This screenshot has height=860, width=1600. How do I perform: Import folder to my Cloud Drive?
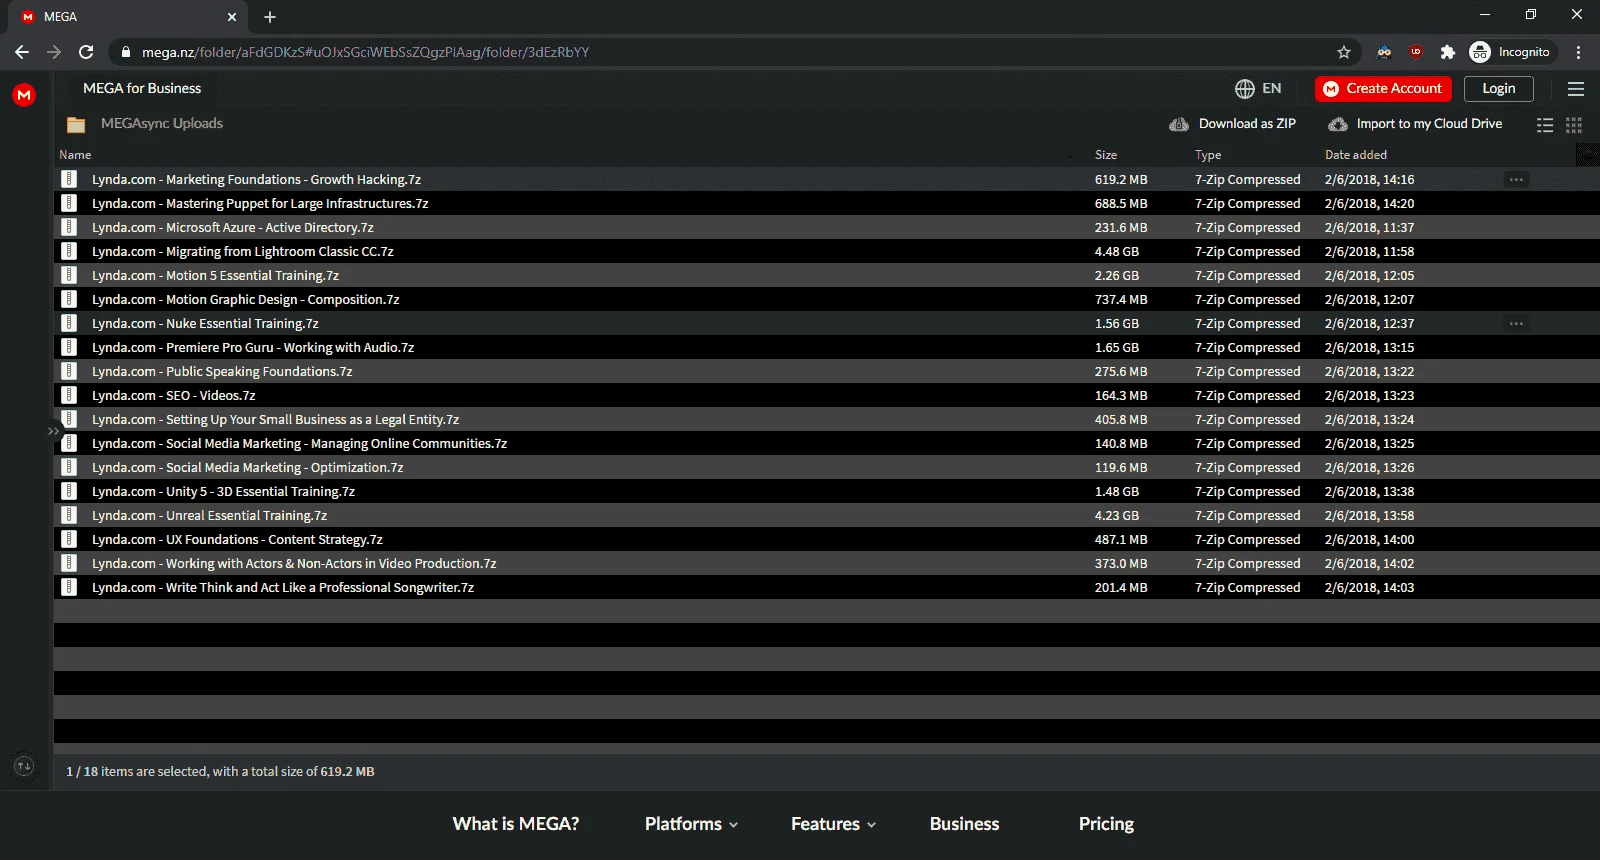(x=1415, y=124)
